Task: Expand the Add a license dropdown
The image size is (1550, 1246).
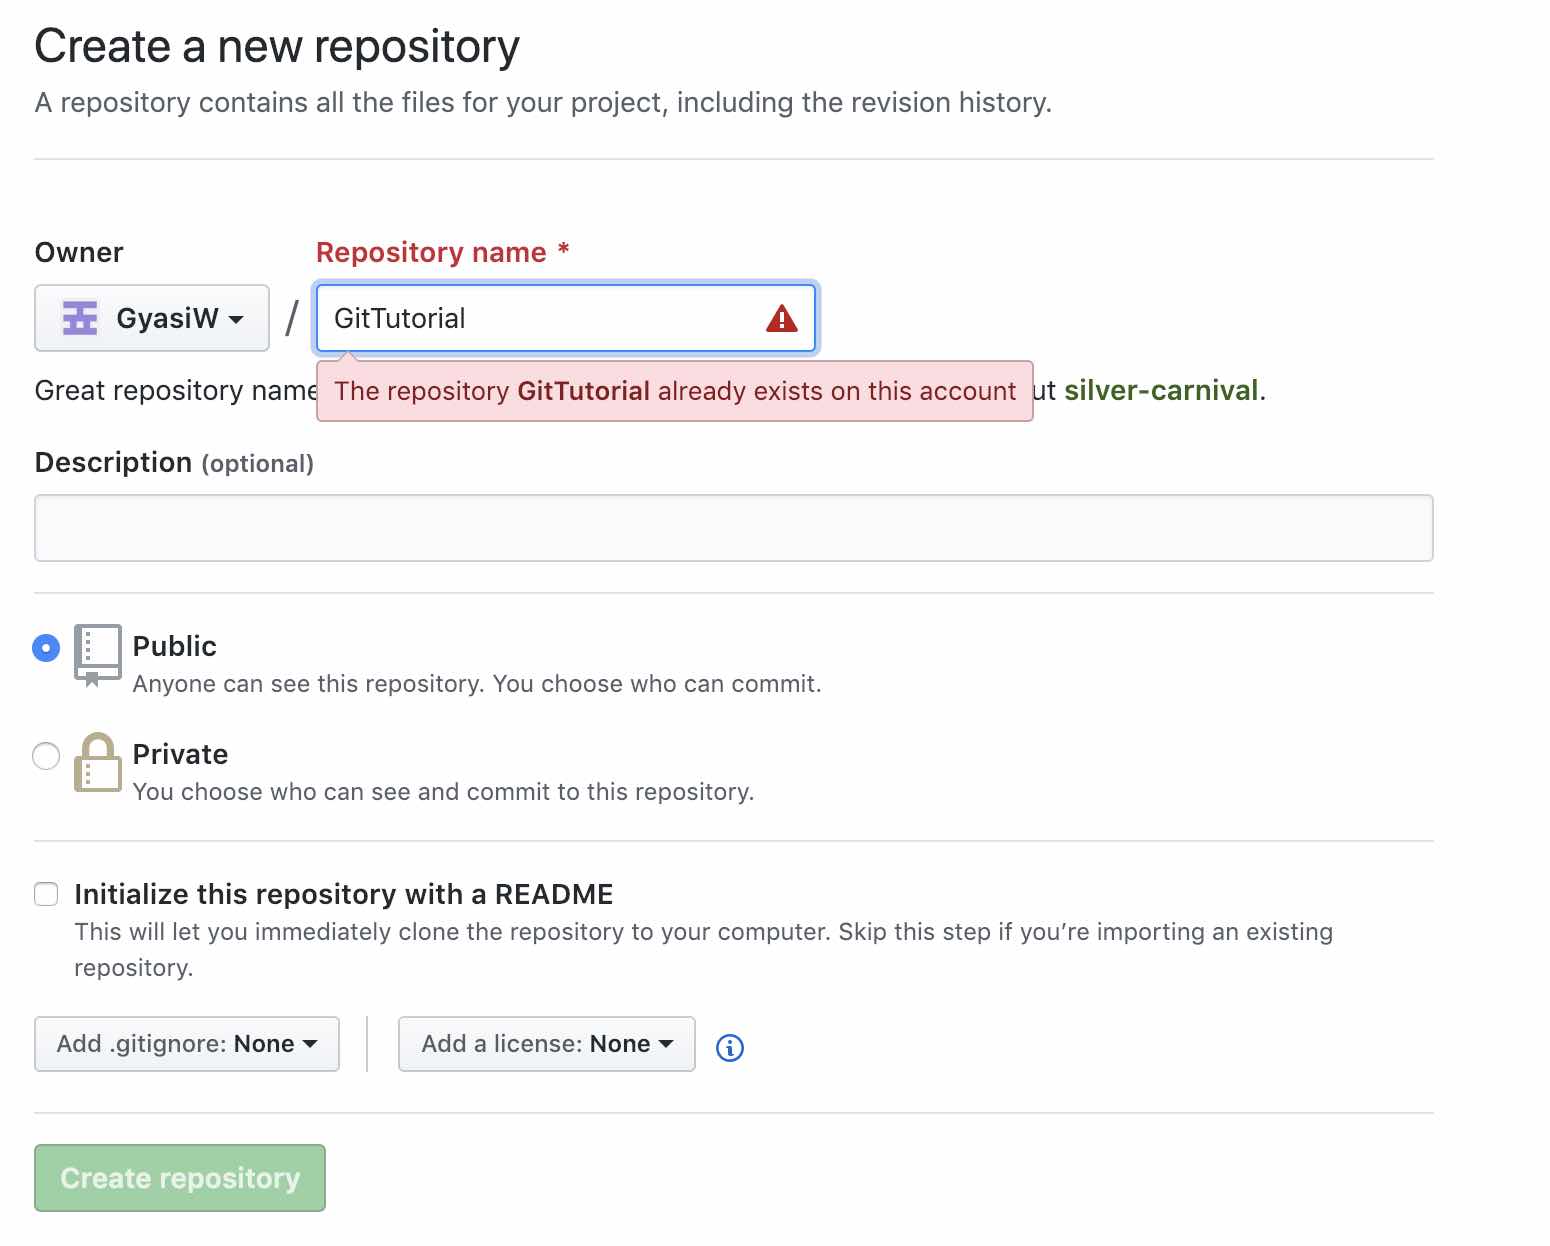Action: pyautogui.click(x=546, y=1044)
